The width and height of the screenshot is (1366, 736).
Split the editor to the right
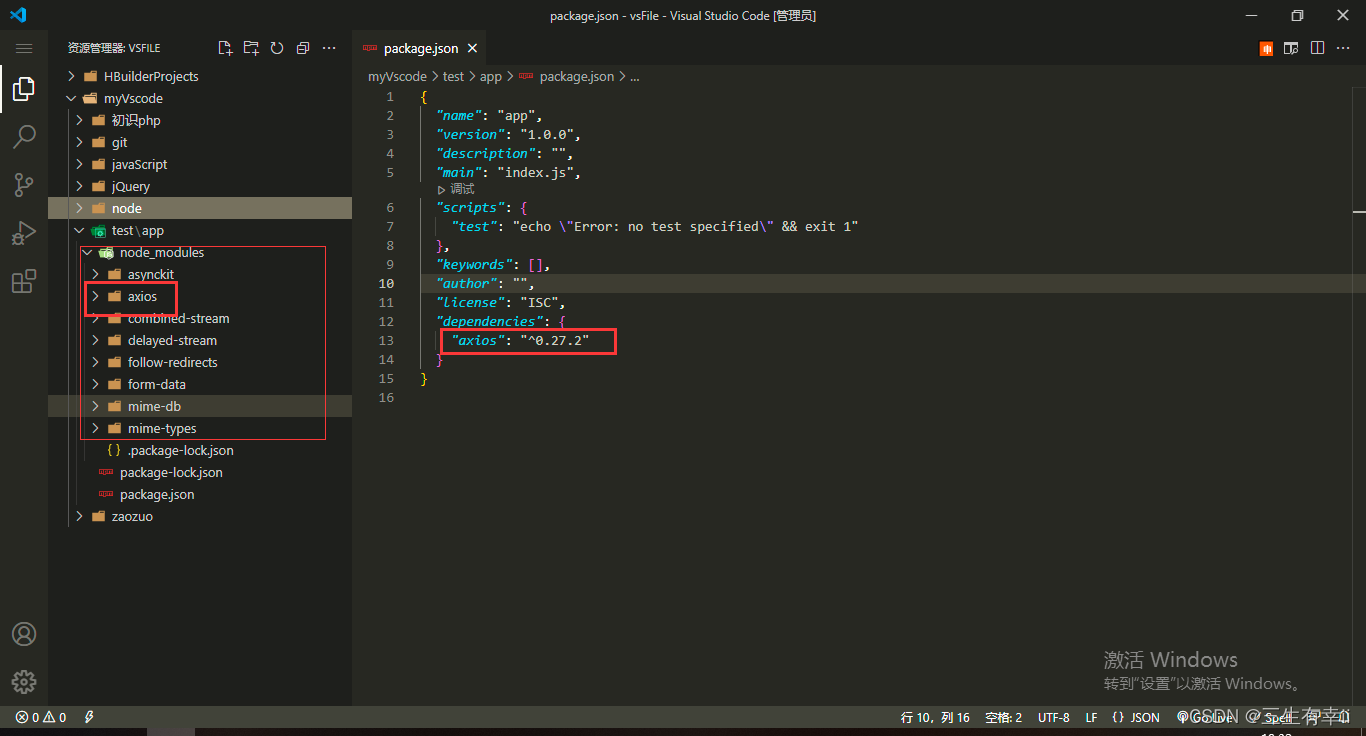pyautogui.click(x=1317, y=48)
